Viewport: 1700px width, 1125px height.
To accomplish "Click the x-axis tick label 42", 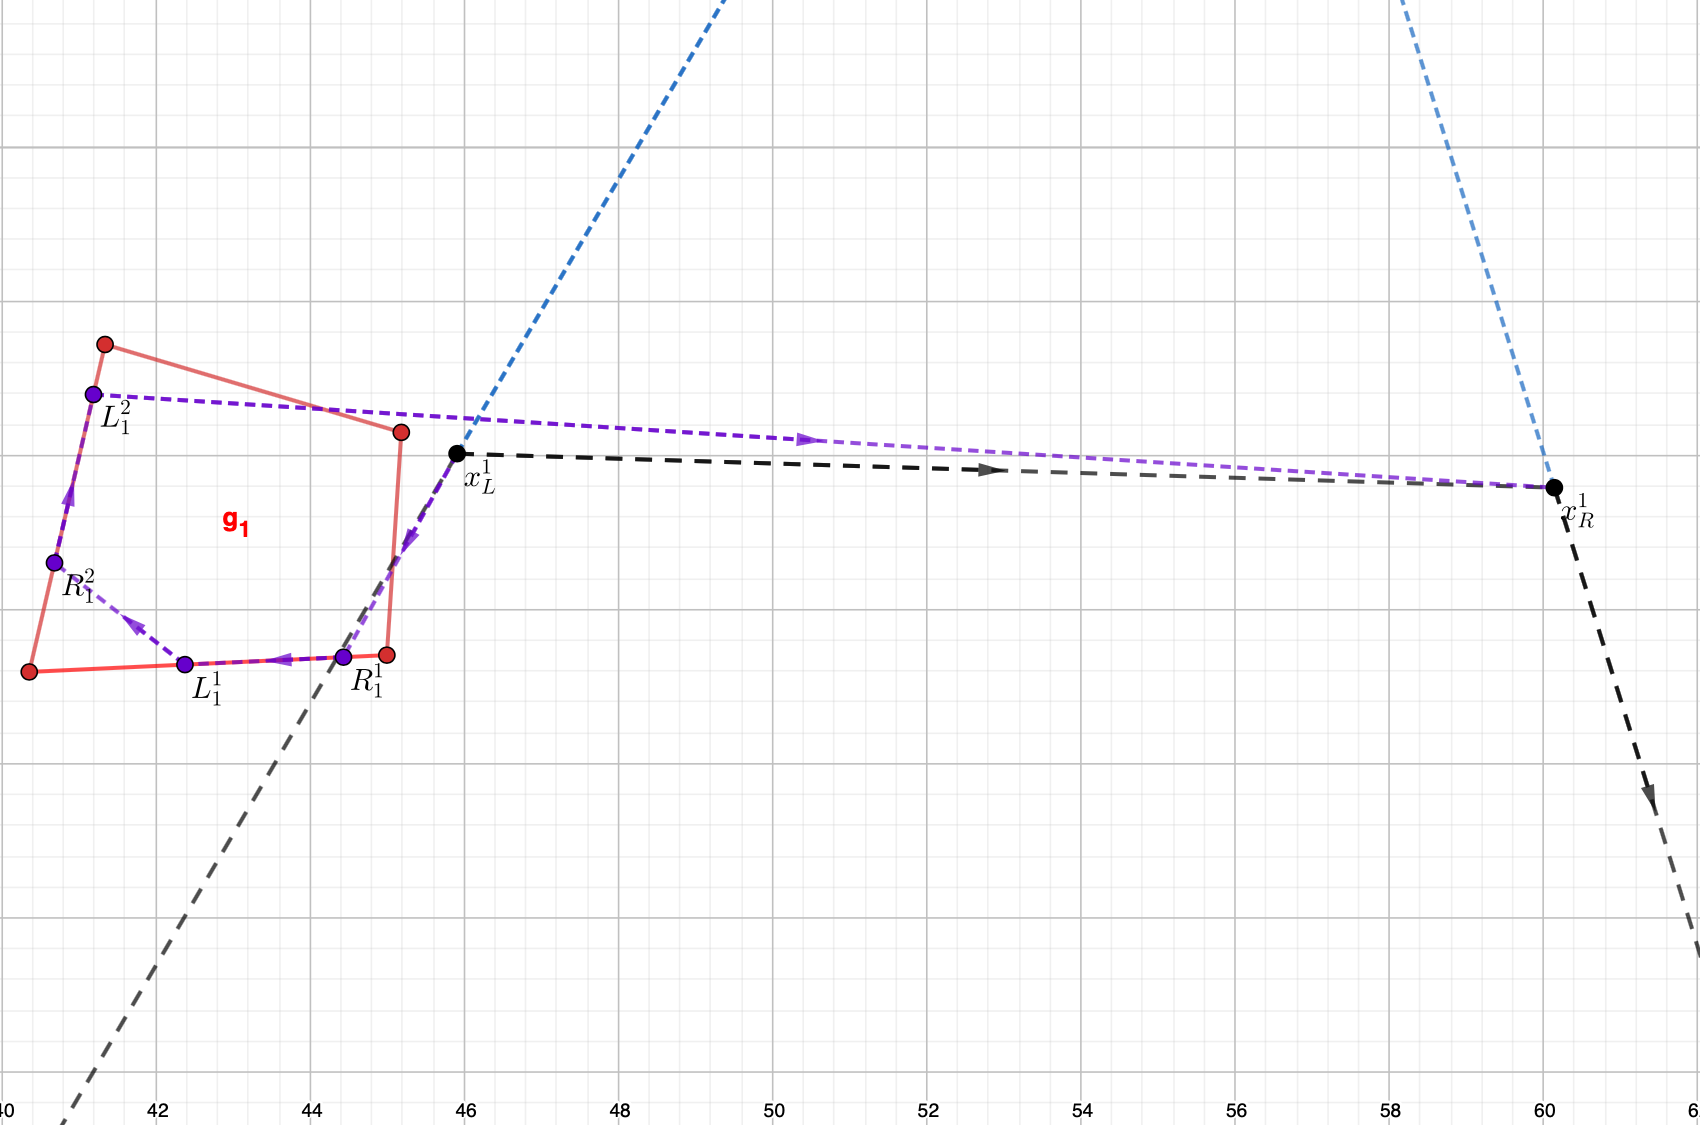I will [x=157, y=1111].
